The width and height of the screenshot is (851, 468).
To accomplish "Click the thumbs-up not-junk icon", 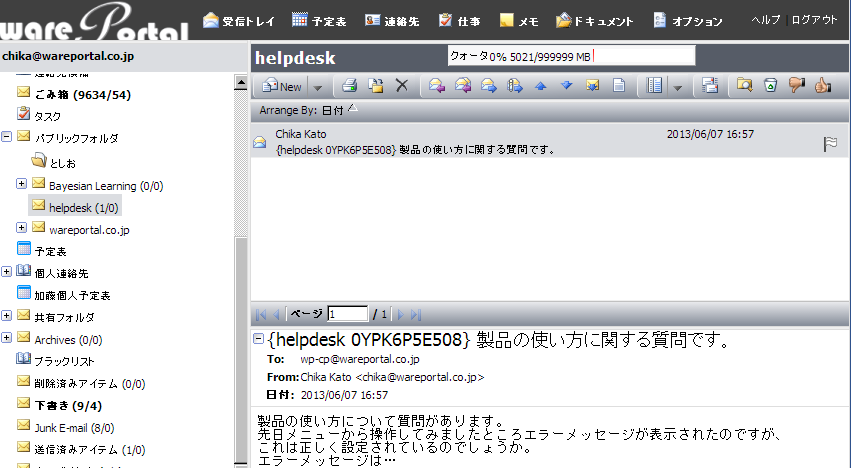I will (x=823, y=85).
